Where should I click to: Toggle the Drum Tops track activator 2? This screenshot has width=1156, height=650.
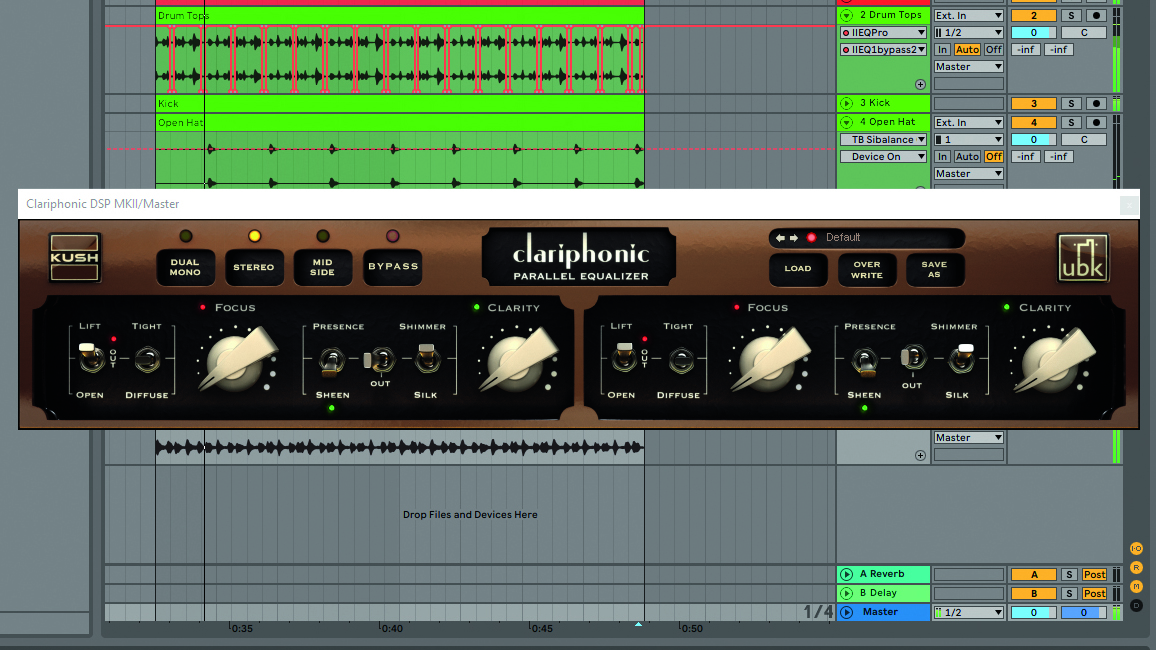1033,15
